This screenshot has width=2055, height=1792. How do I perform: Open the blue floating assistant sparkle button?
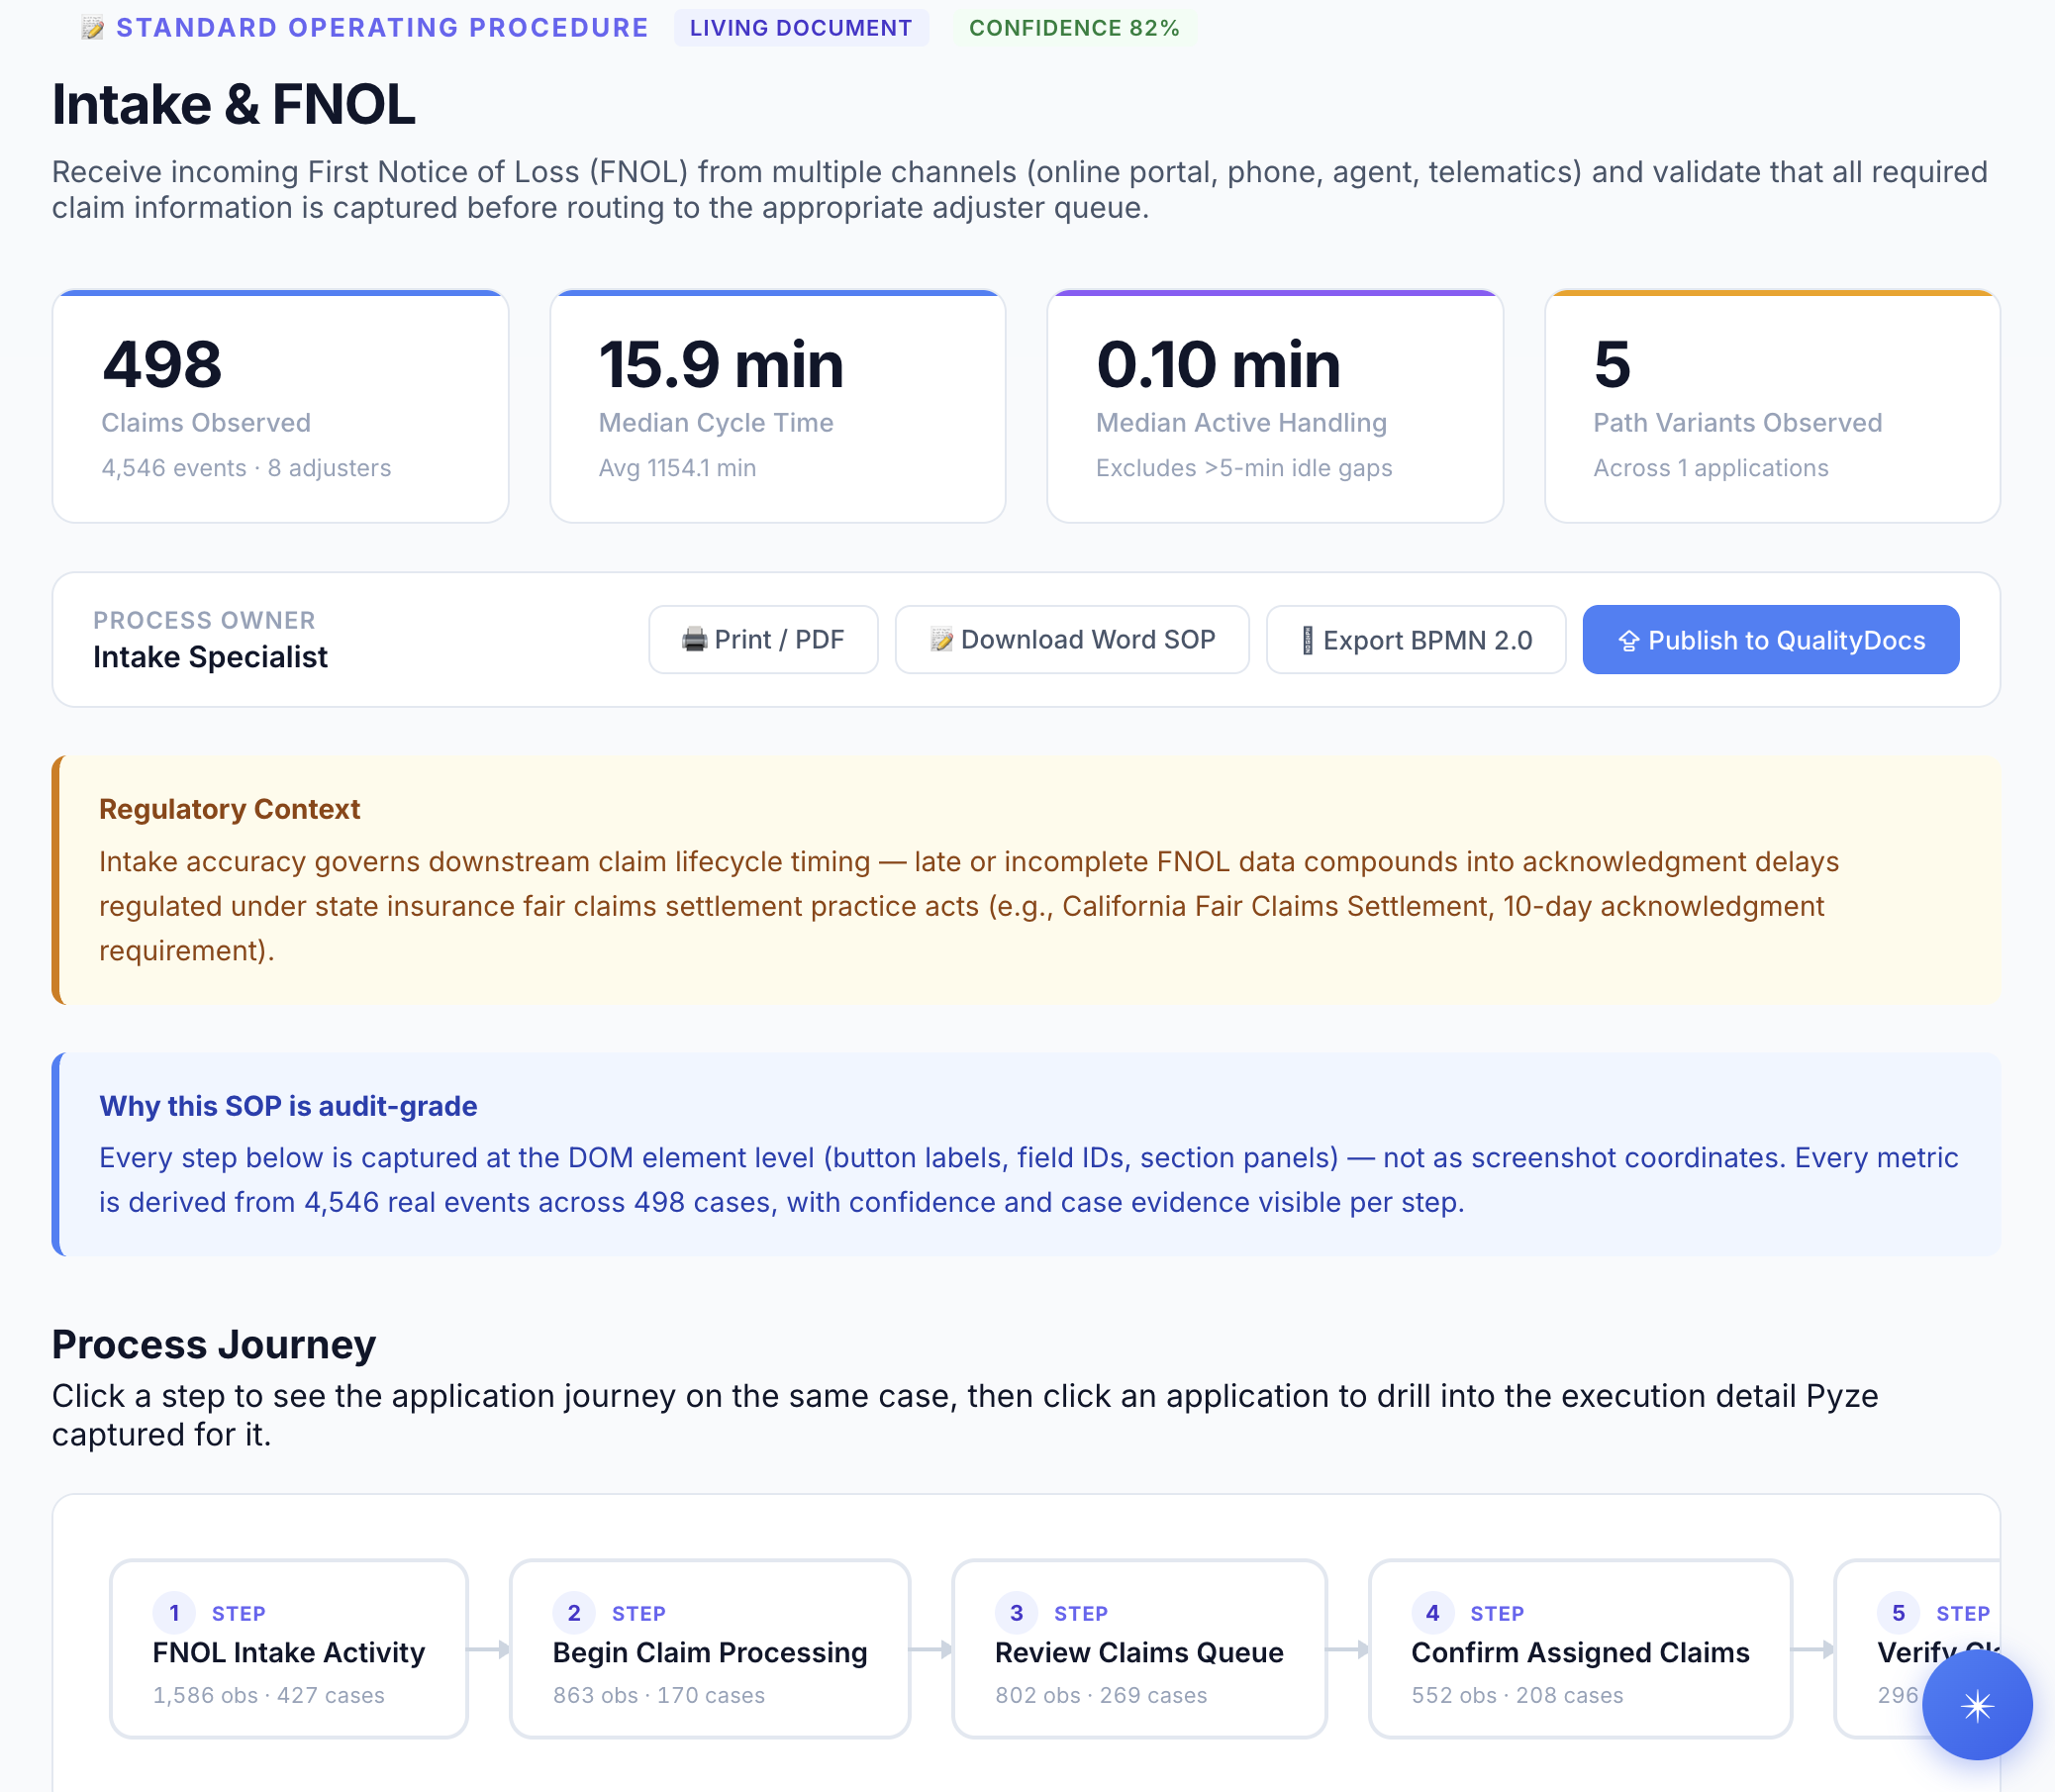(1976, 1706)
